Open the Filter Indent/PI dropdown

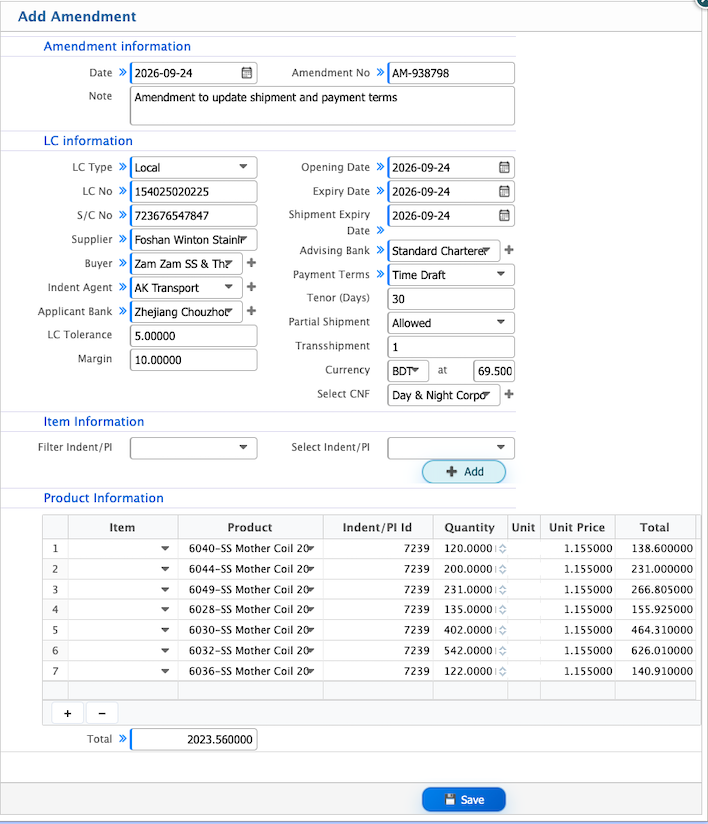click(193, 448)
